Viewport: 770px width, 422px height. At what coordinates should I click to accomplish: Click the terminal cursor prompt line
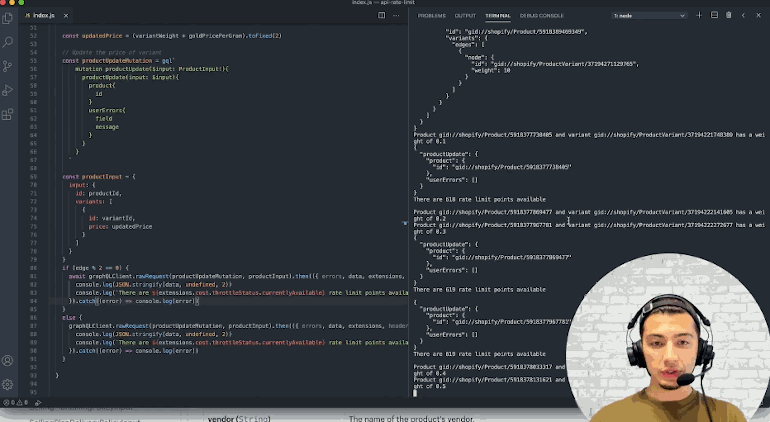[415, 393]
